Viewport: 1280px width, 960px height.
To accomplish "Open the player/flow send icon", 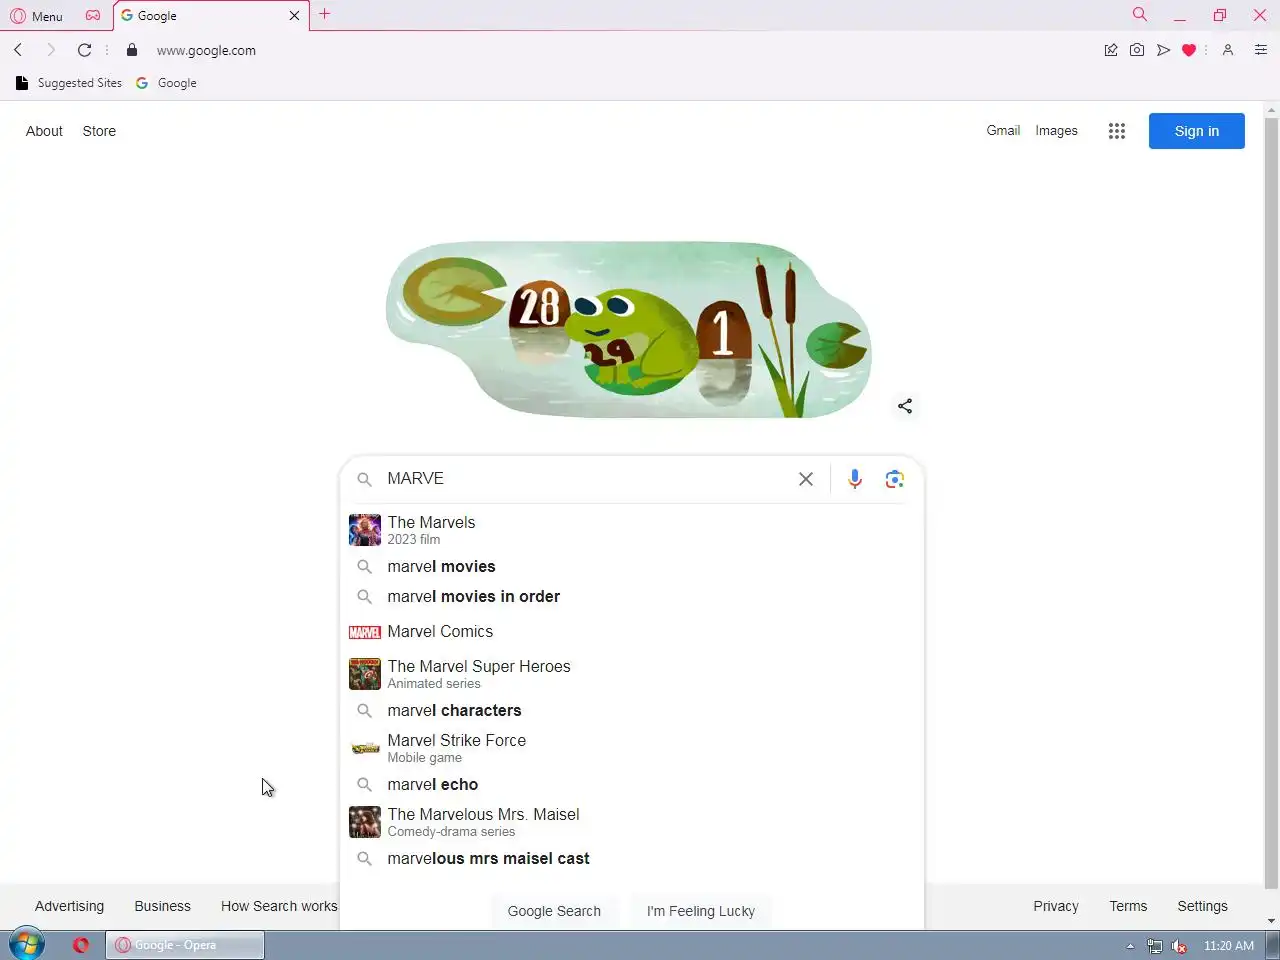I will point(1163,50).
